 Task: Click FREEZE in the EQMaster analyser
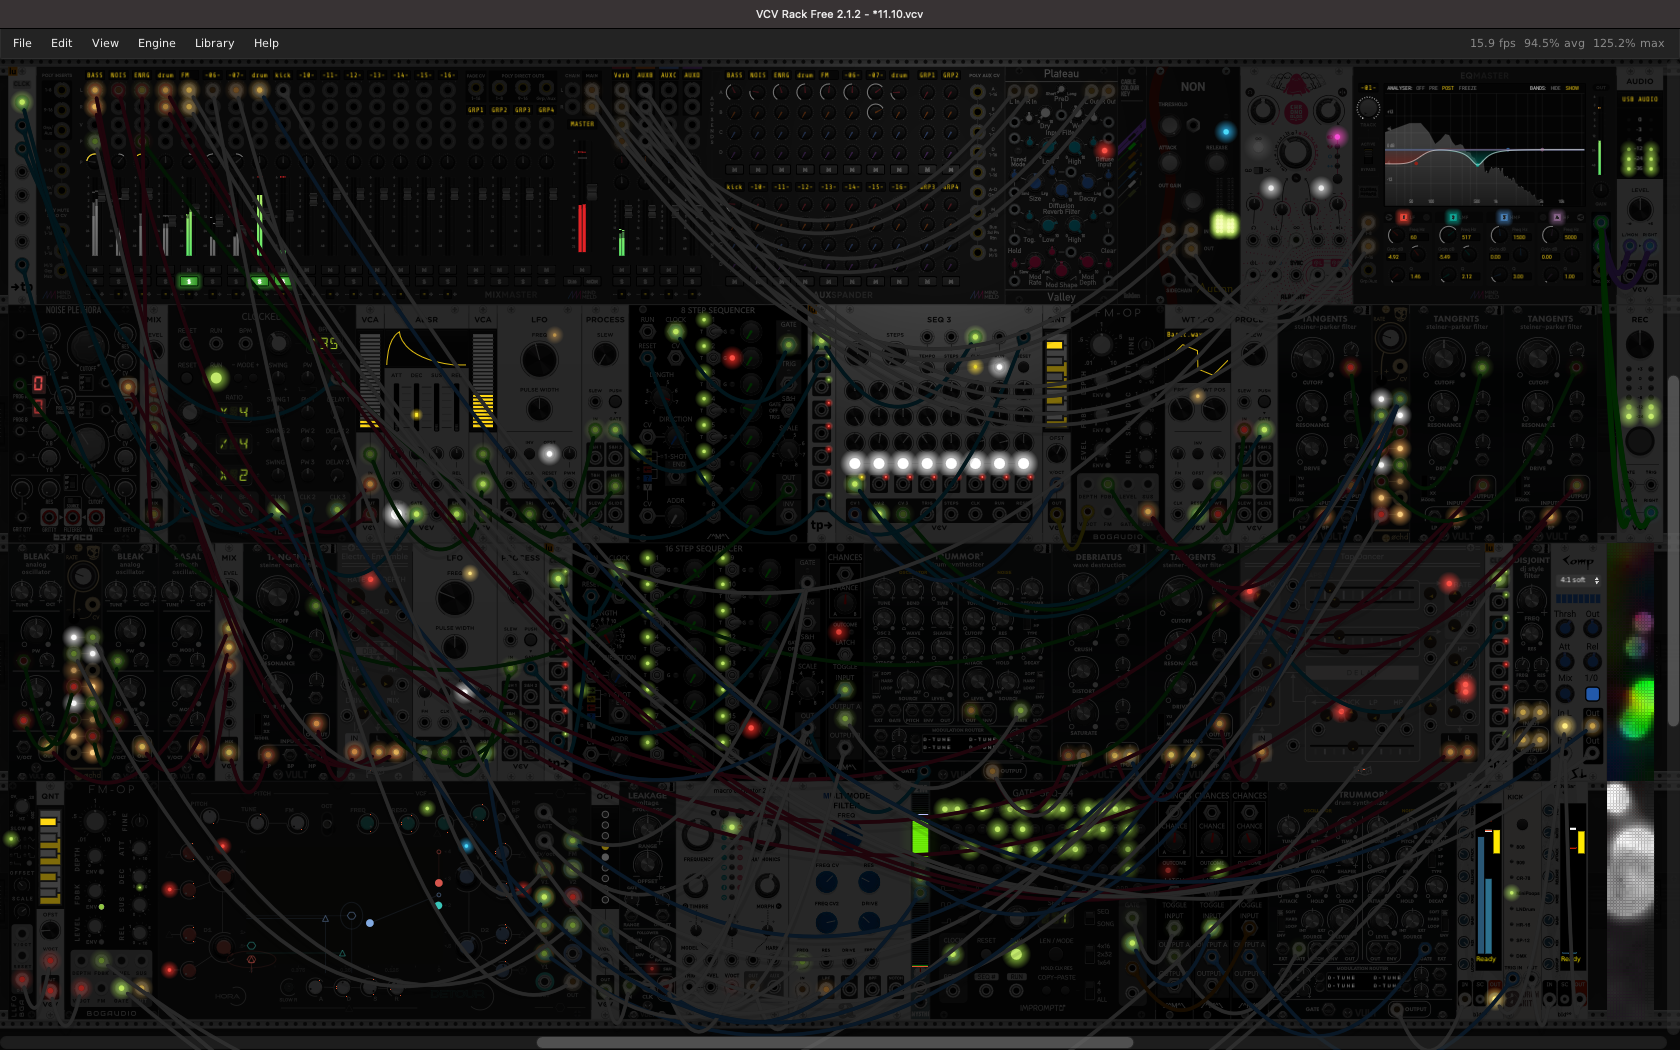pyautogui.click(x=1467, y=88)
